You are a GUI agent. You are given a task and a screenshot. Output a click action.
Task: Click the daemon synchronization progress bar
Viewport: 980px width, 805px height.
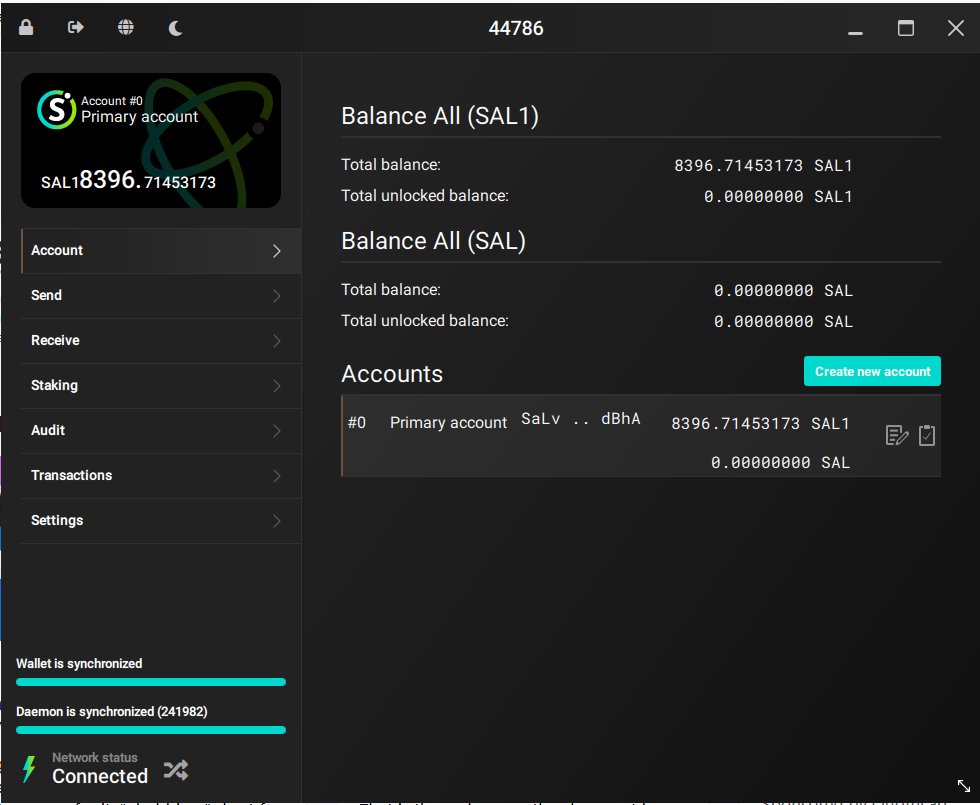tap(151, 730)
